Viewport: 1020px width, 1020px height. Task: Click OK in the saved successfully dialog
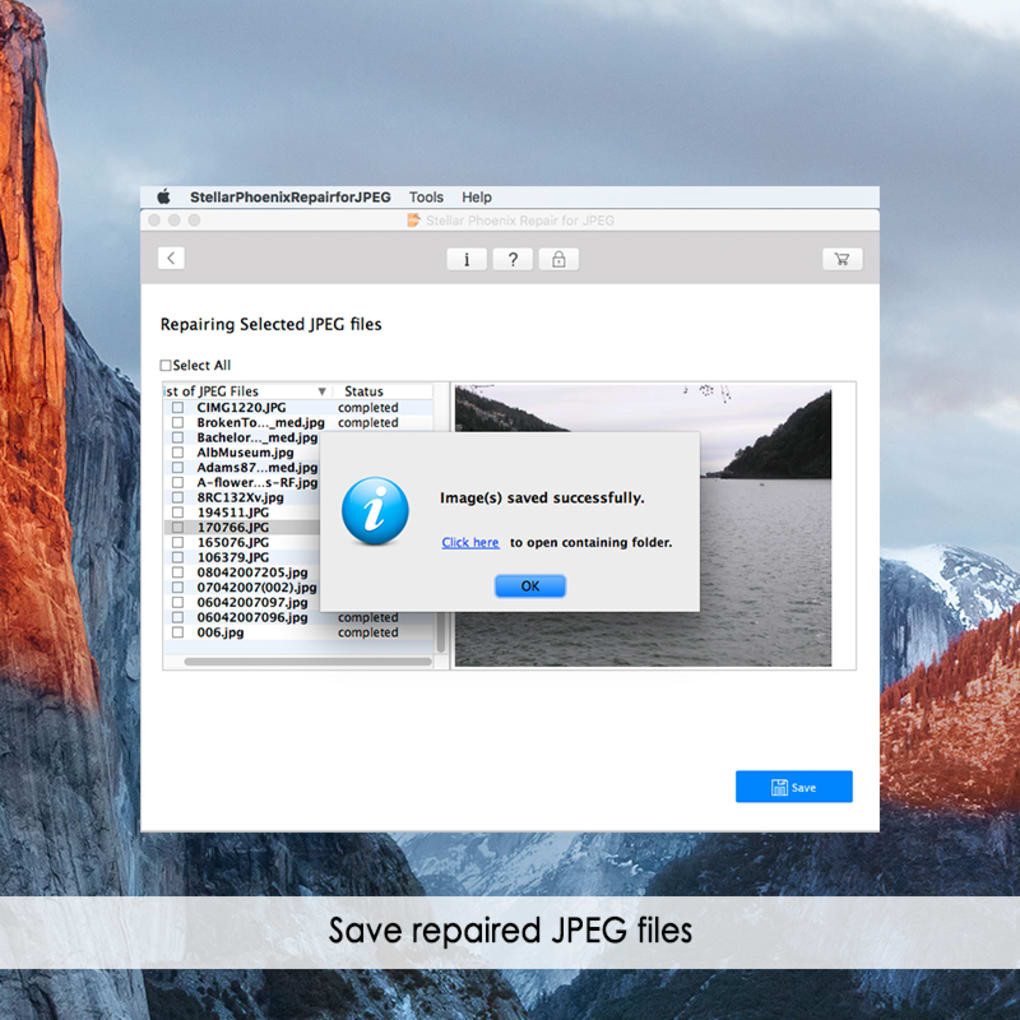(x=530, y=586)
